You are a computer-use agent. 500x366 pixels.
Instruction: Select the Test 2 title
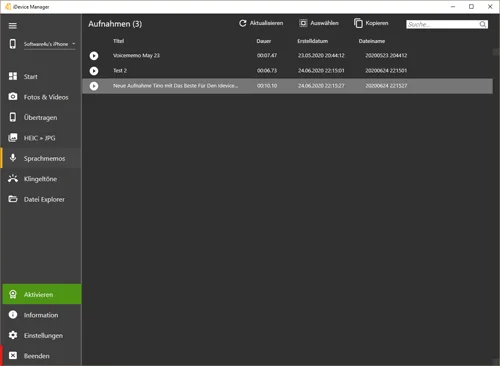coord(120,71)
